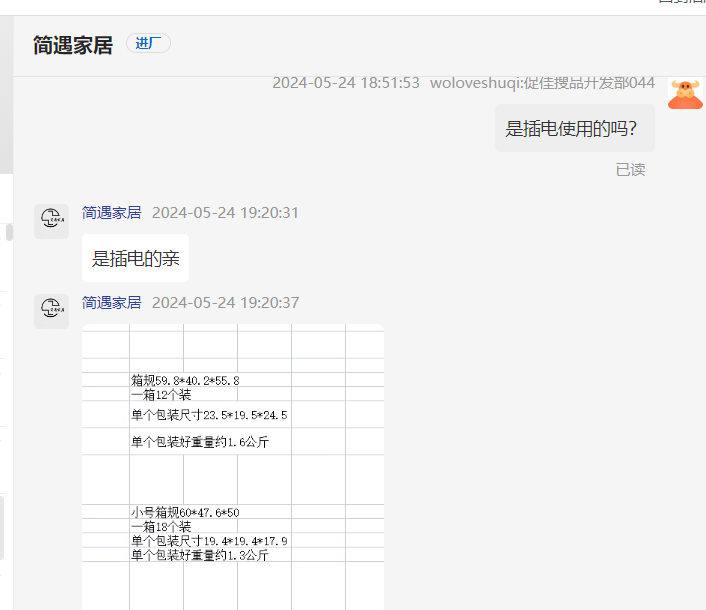706x610 pixels.
Task: Click sender name 简遇家居 above 是插电的亲
Action: (x=111, y=213)
